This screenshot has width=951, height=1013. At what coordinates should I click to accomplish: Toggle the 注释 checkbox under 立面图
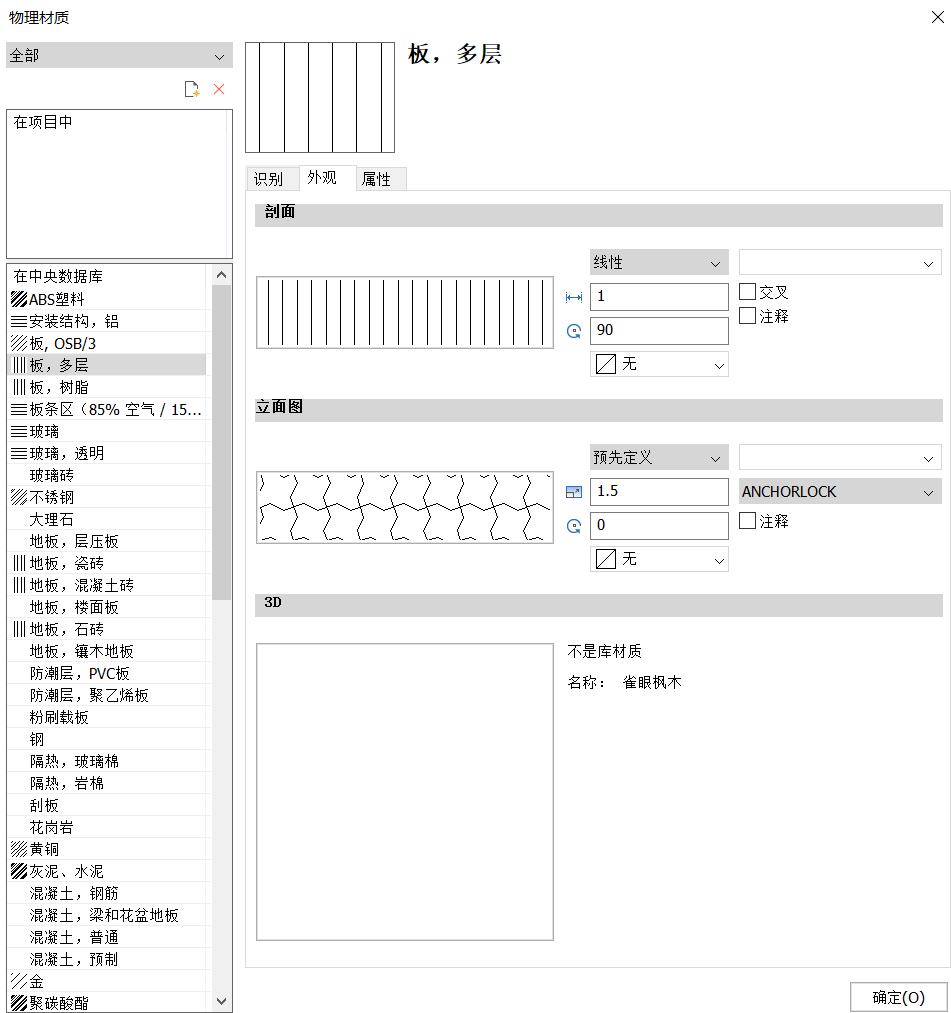click(747, 521)
